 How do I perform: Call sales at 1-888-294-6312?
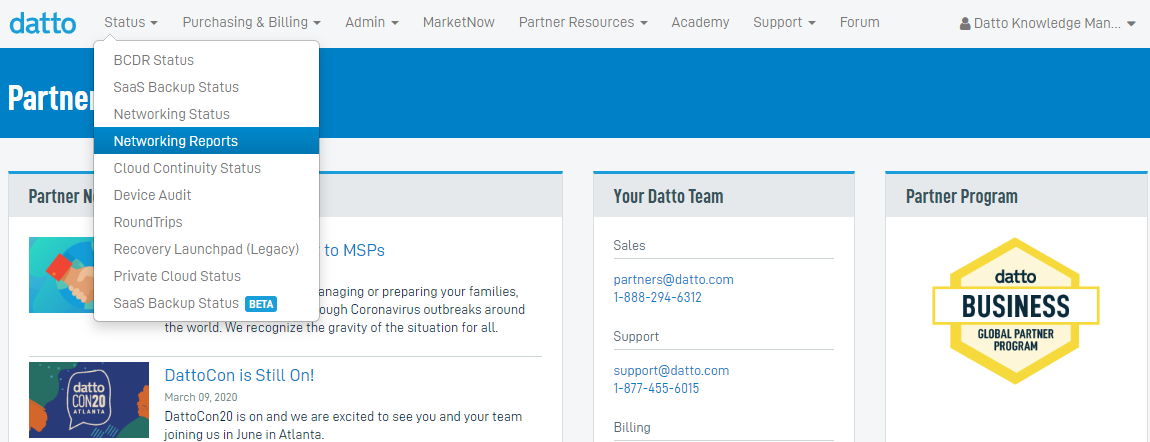[x=657, y=298]
